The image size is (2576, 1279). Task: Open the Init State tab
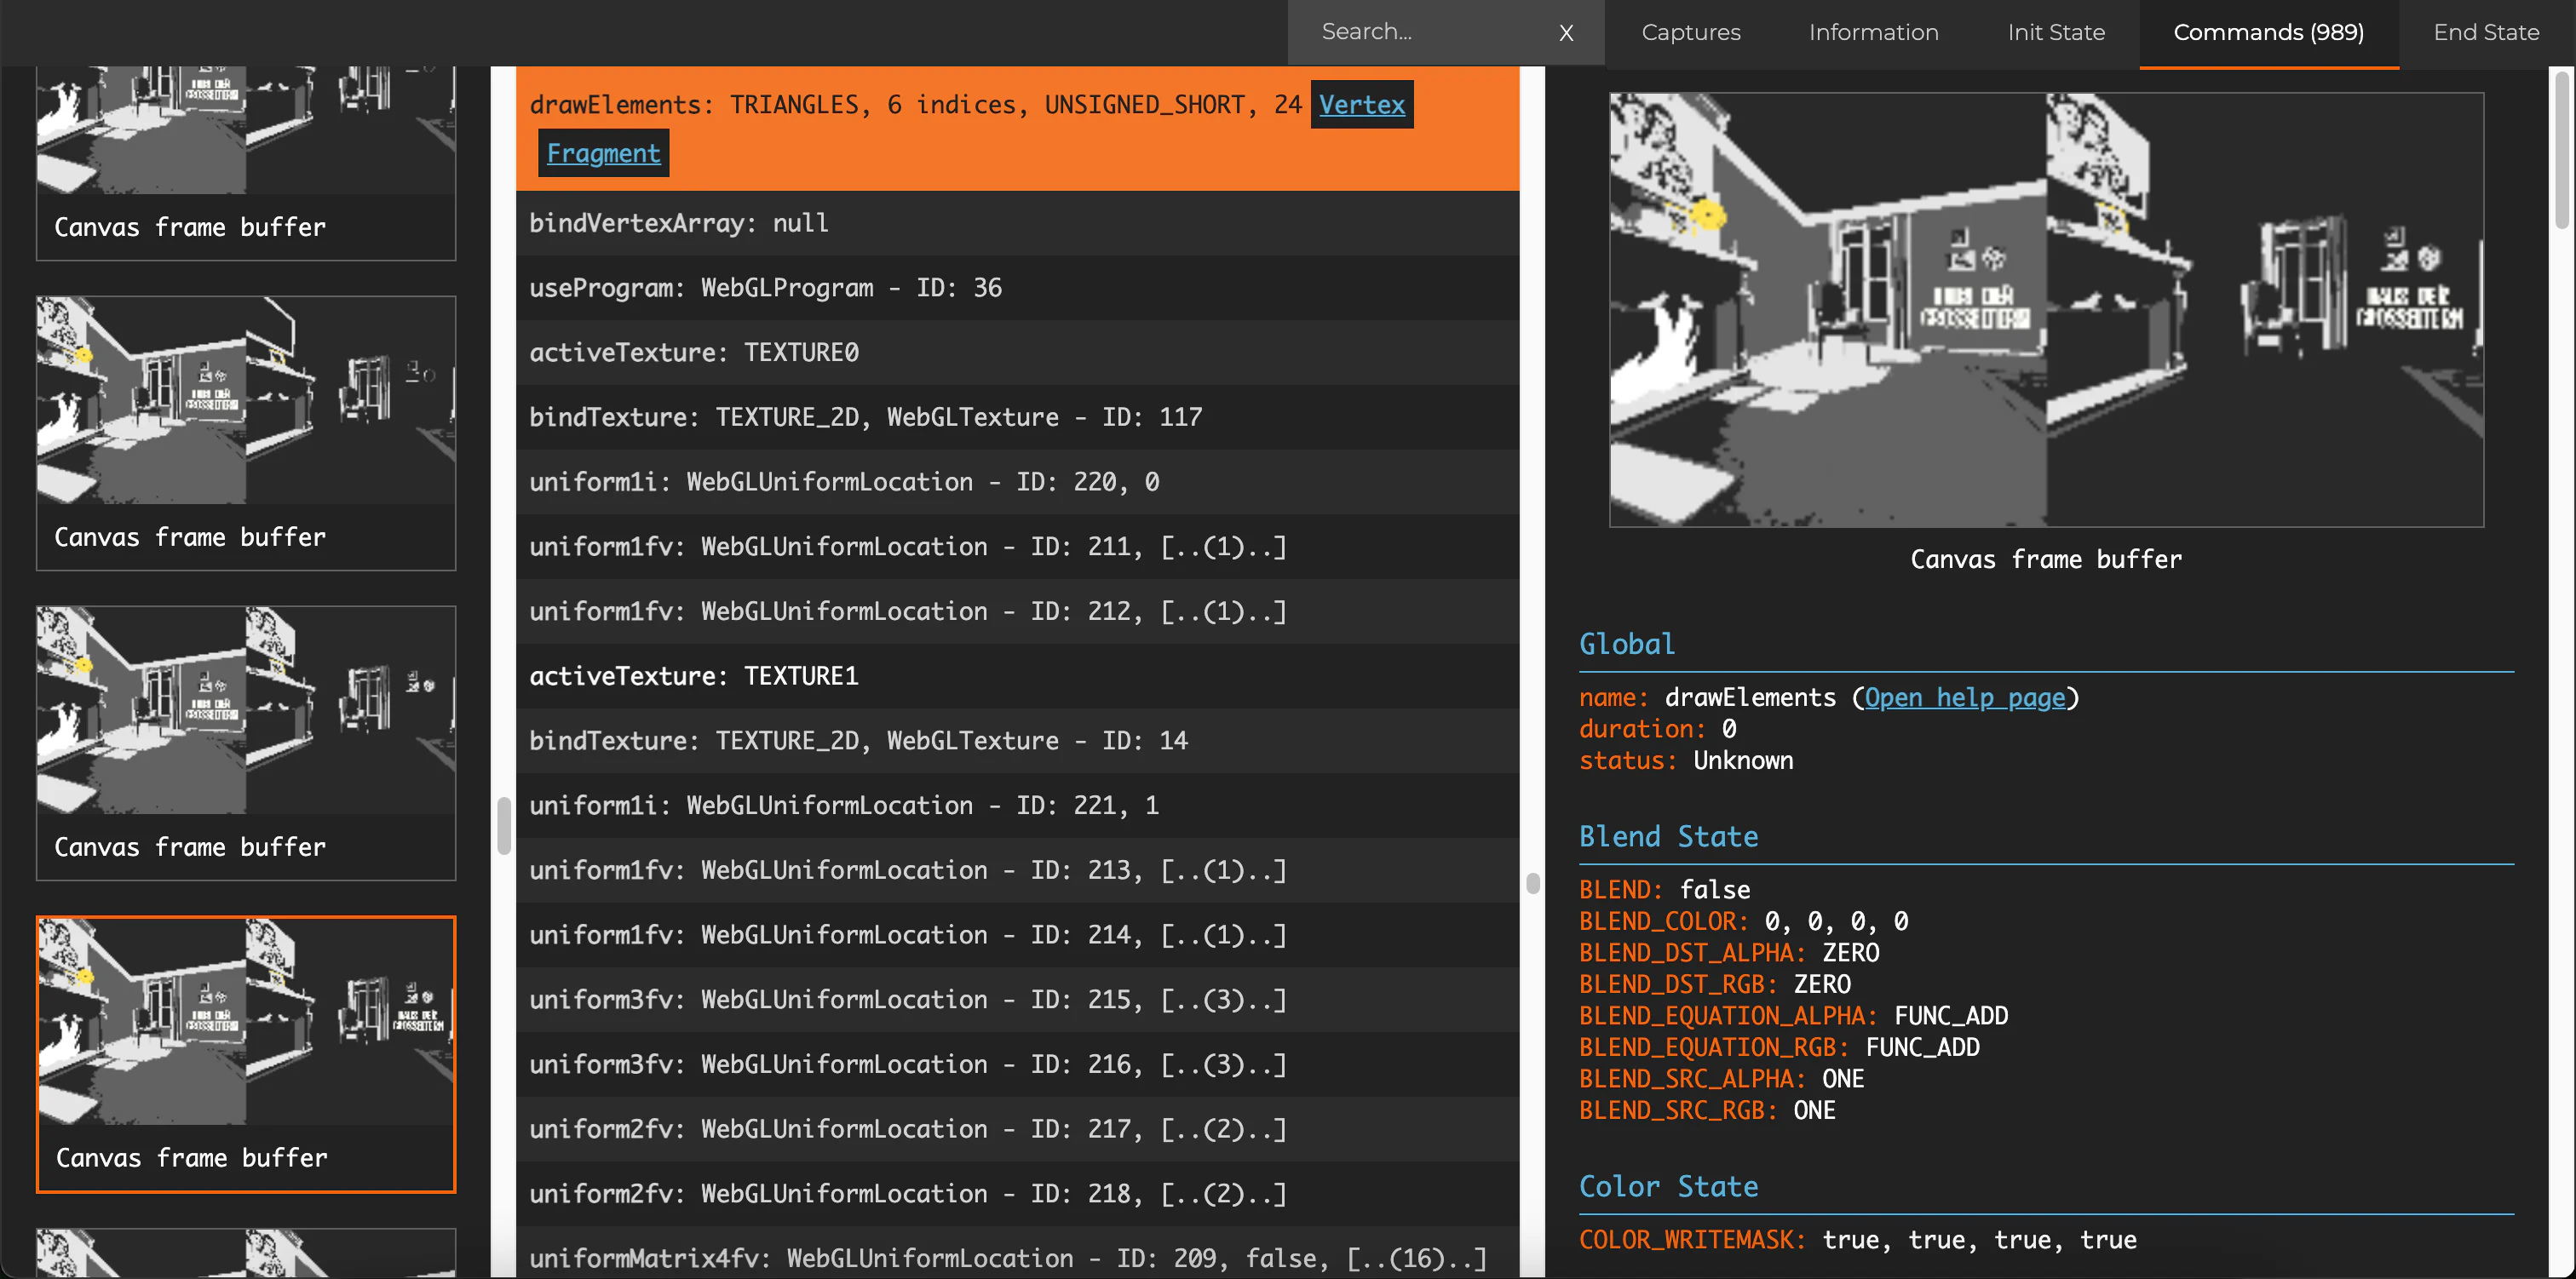[2056, 32]
